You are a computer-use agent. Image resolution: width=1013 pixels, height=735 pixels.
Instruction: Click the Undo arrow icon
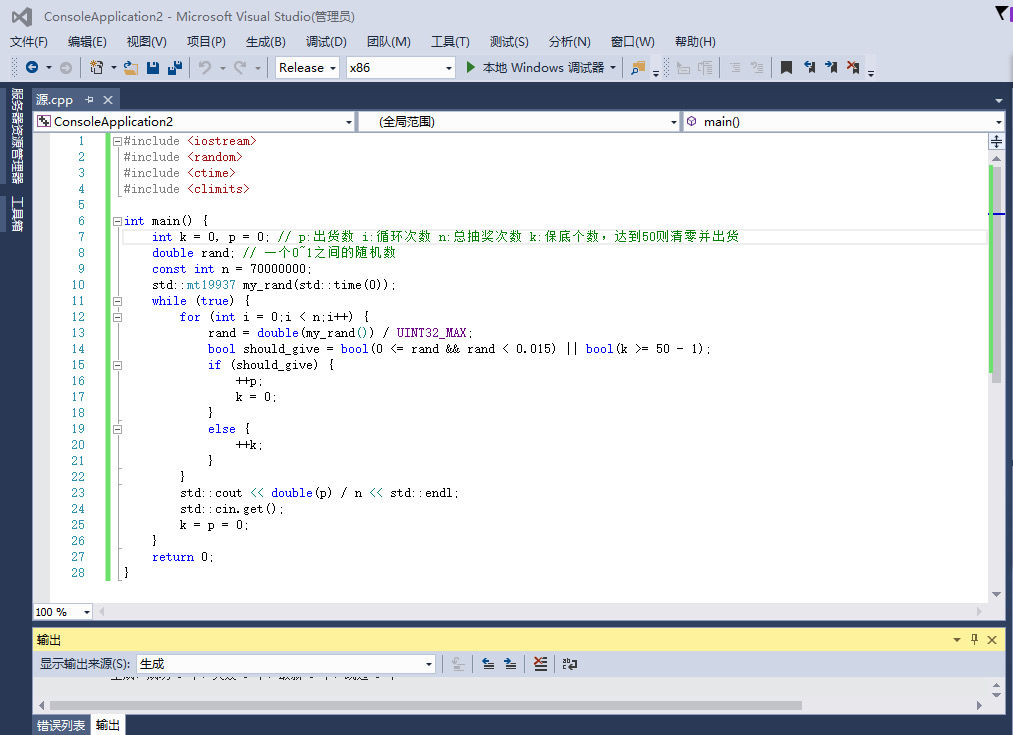(x=205, y=67)
